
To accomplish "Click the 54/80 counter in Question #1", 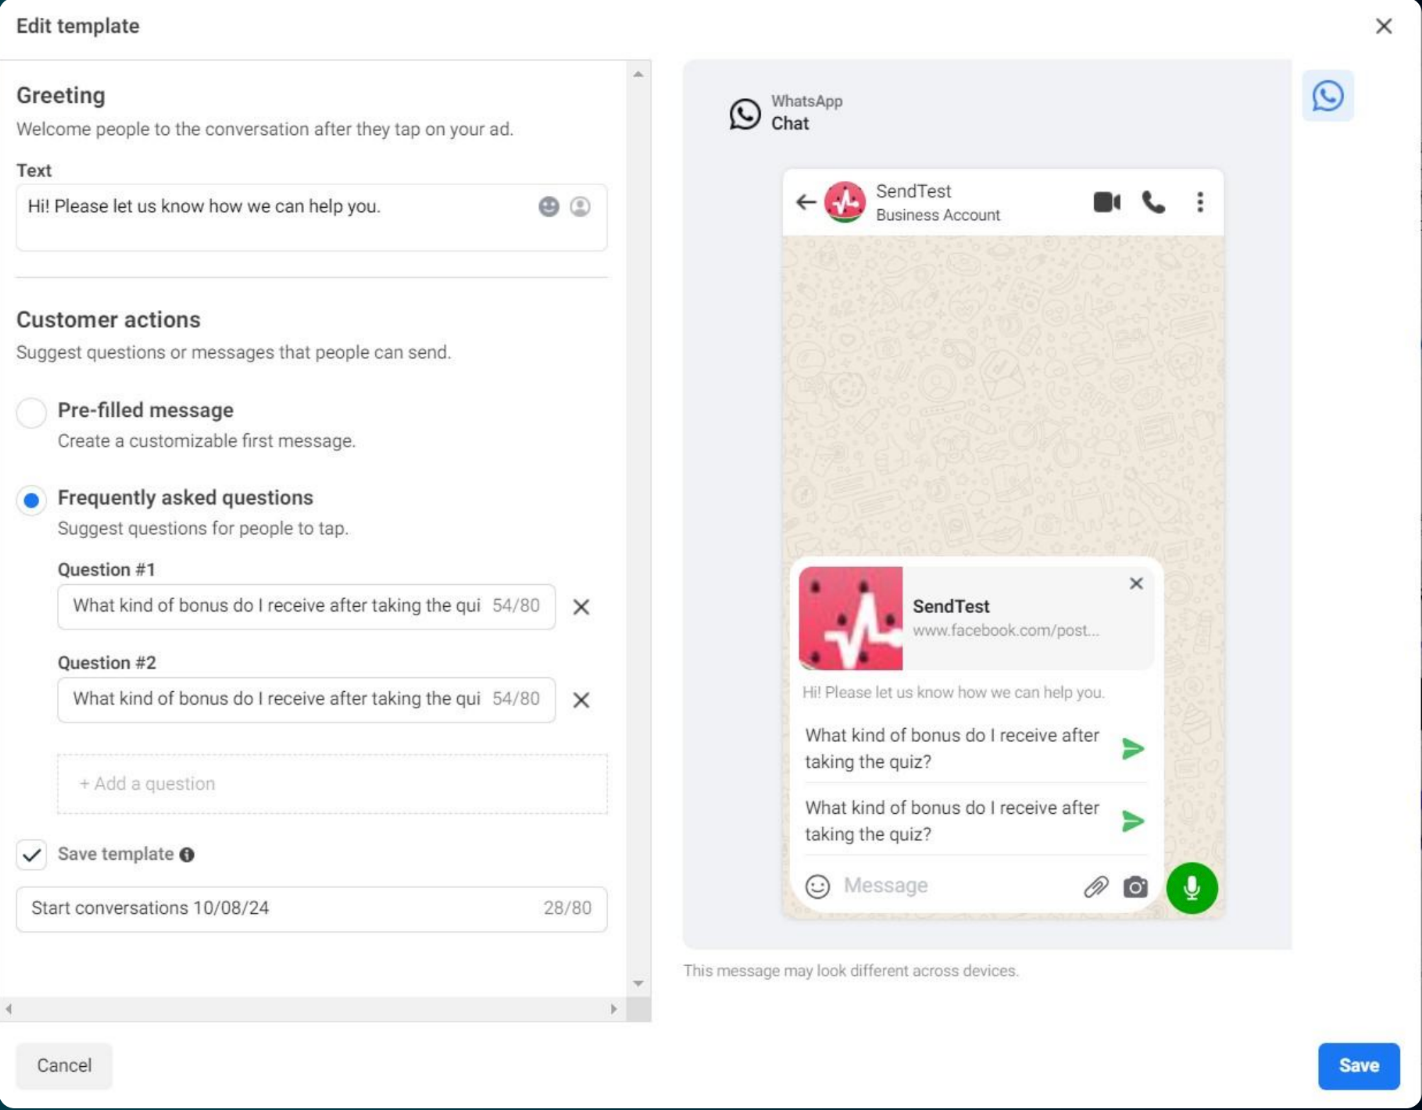I will click(516, 606).
